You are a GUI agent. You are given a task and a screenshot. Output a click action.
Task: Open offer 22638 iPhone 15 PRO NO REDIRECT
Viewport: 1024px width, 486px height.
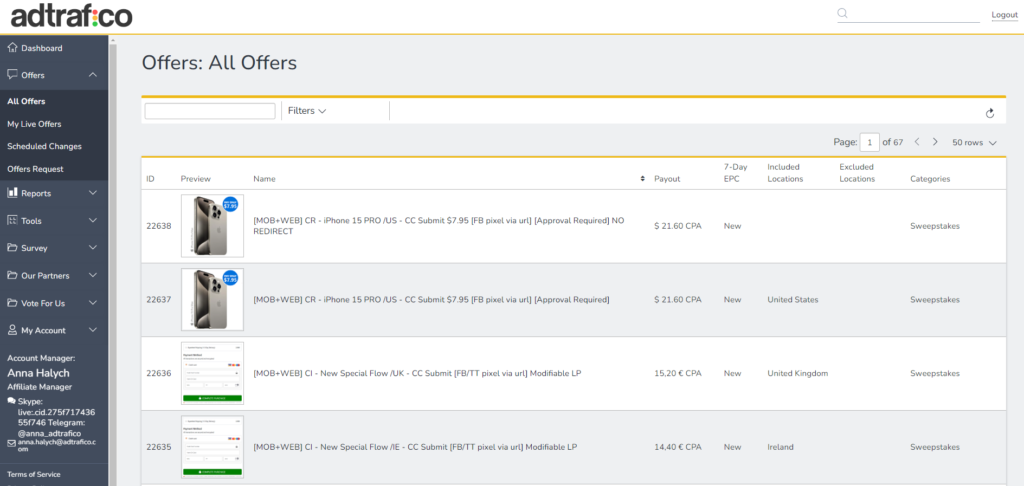(438, 226)
